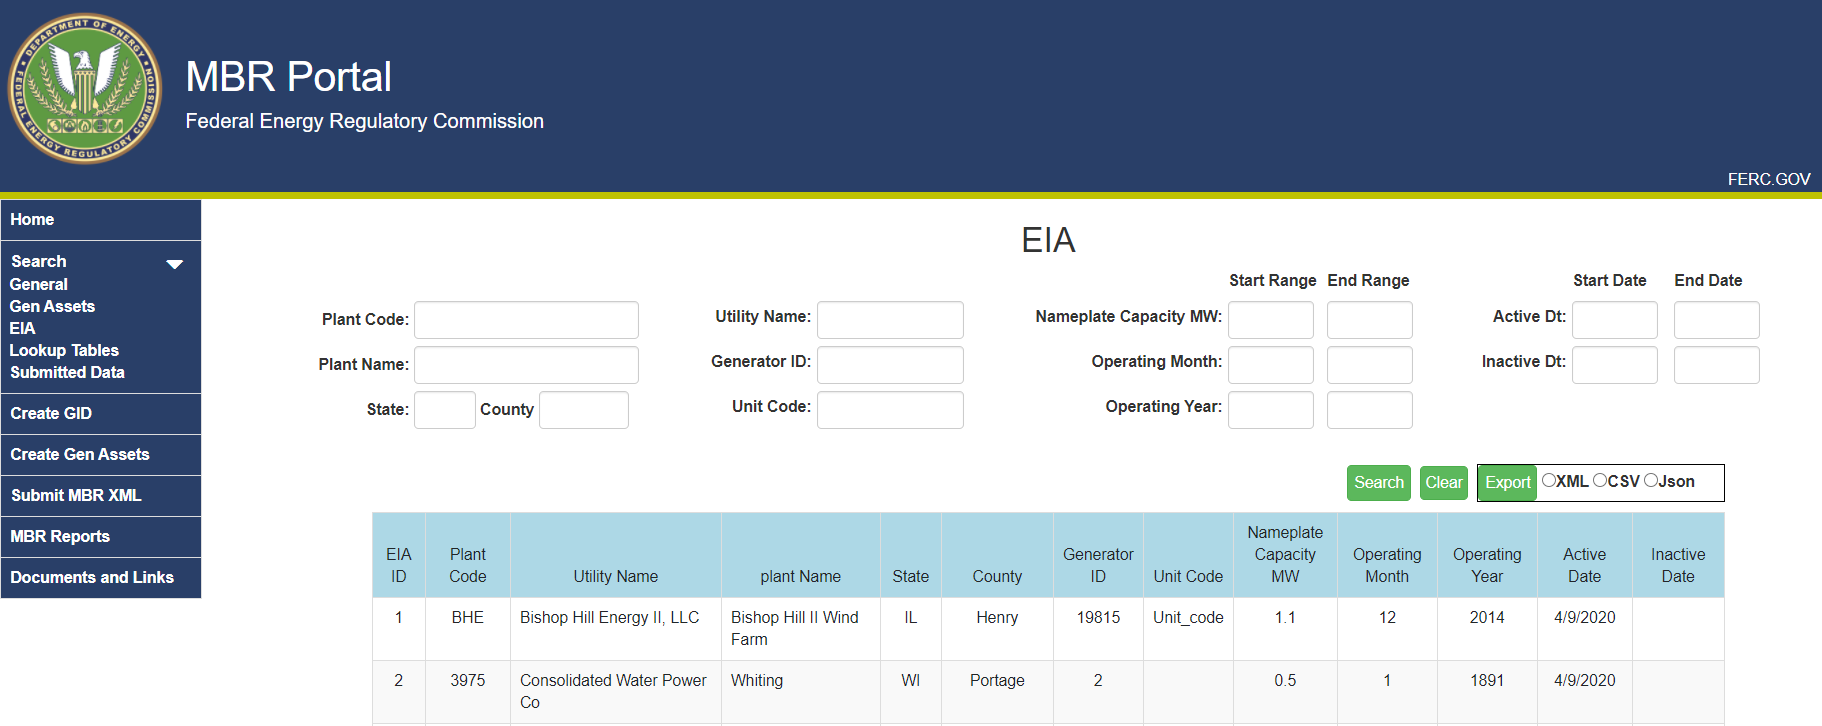The image size is (1822, 726).
Task: Open Documents and Links page
Action: tap(92, 578)
